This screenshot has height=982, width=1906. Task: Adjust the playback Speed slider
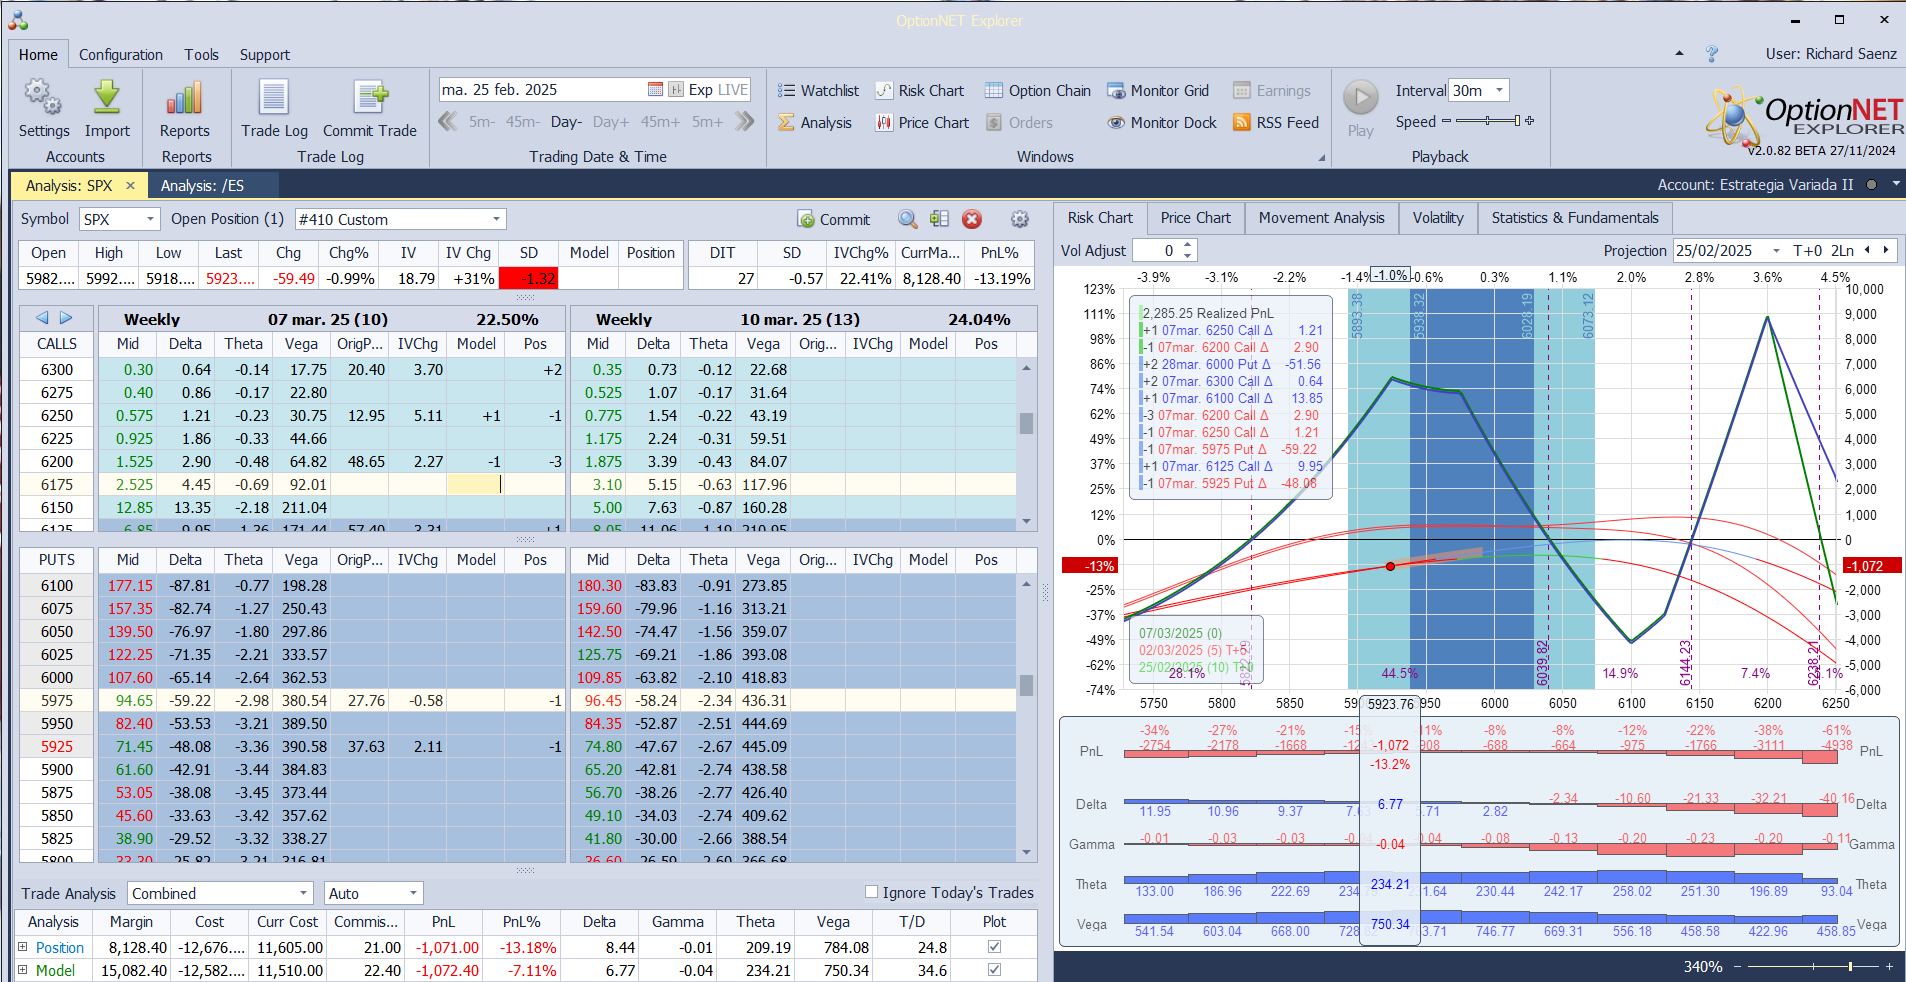click(x=1488, y=121)
